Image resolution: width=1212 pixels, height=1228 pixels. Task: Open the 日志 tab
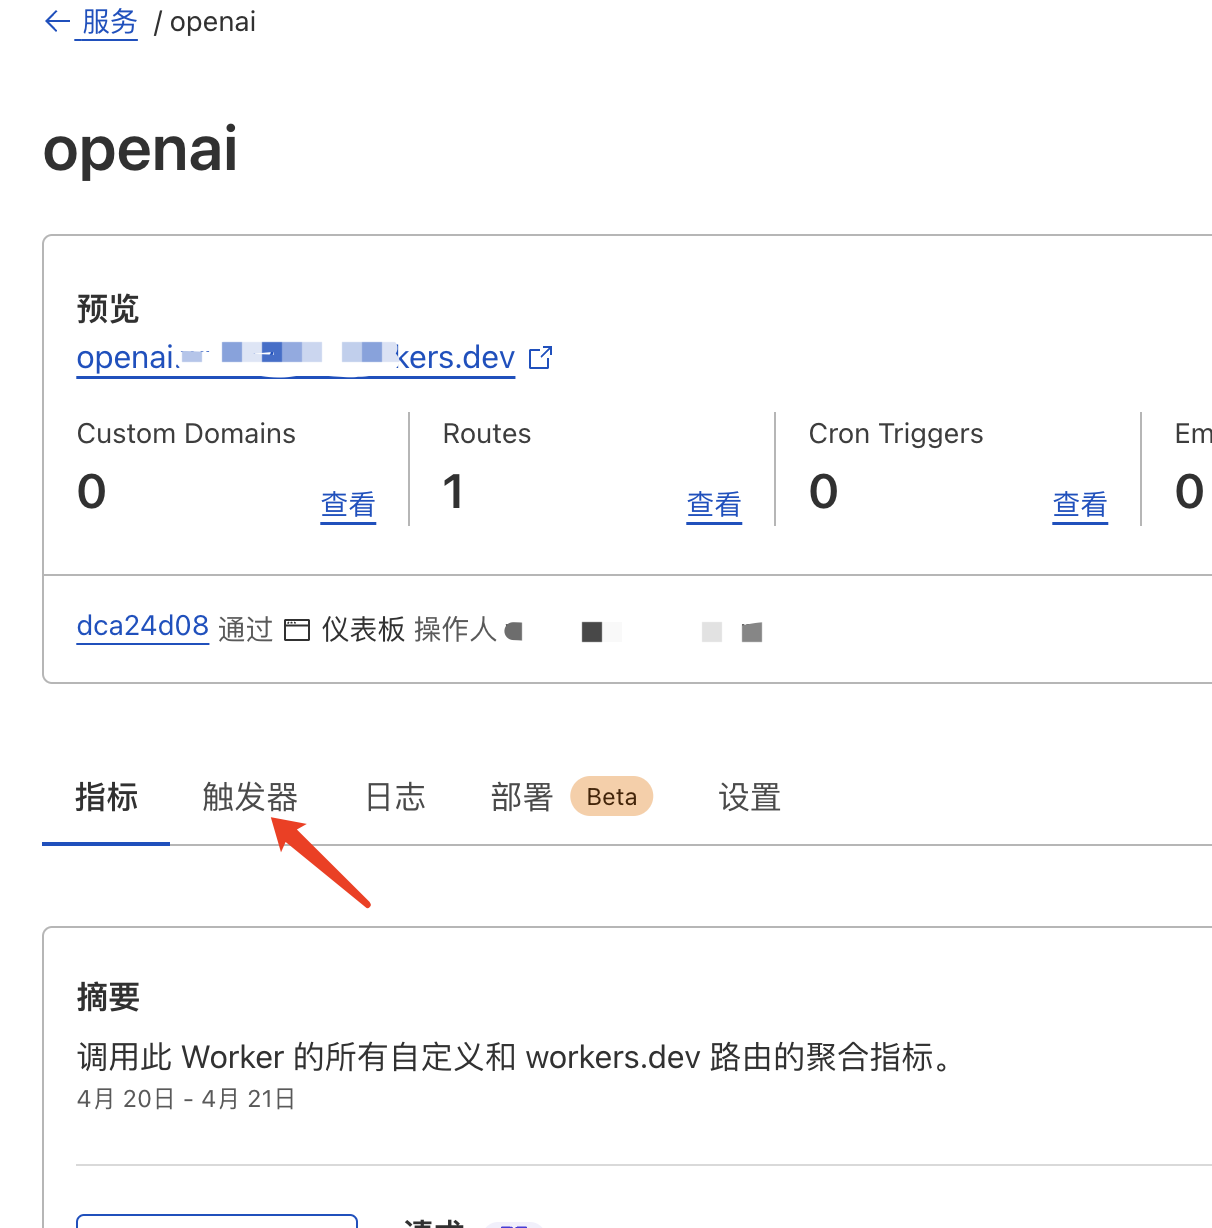pos(395,797)
